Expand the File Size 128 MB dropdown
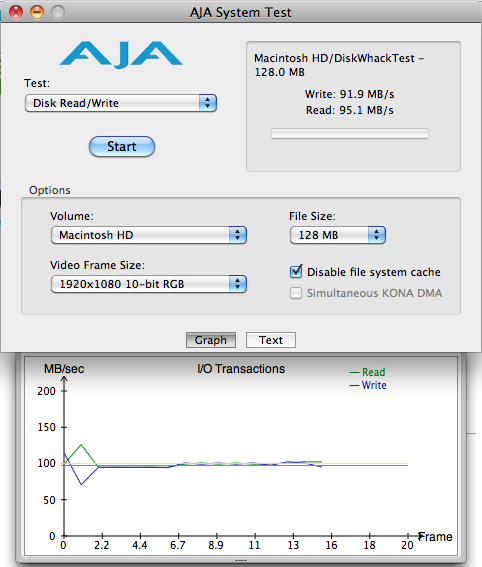The height and width of the screenshot is (567, 482). (338, 235)
